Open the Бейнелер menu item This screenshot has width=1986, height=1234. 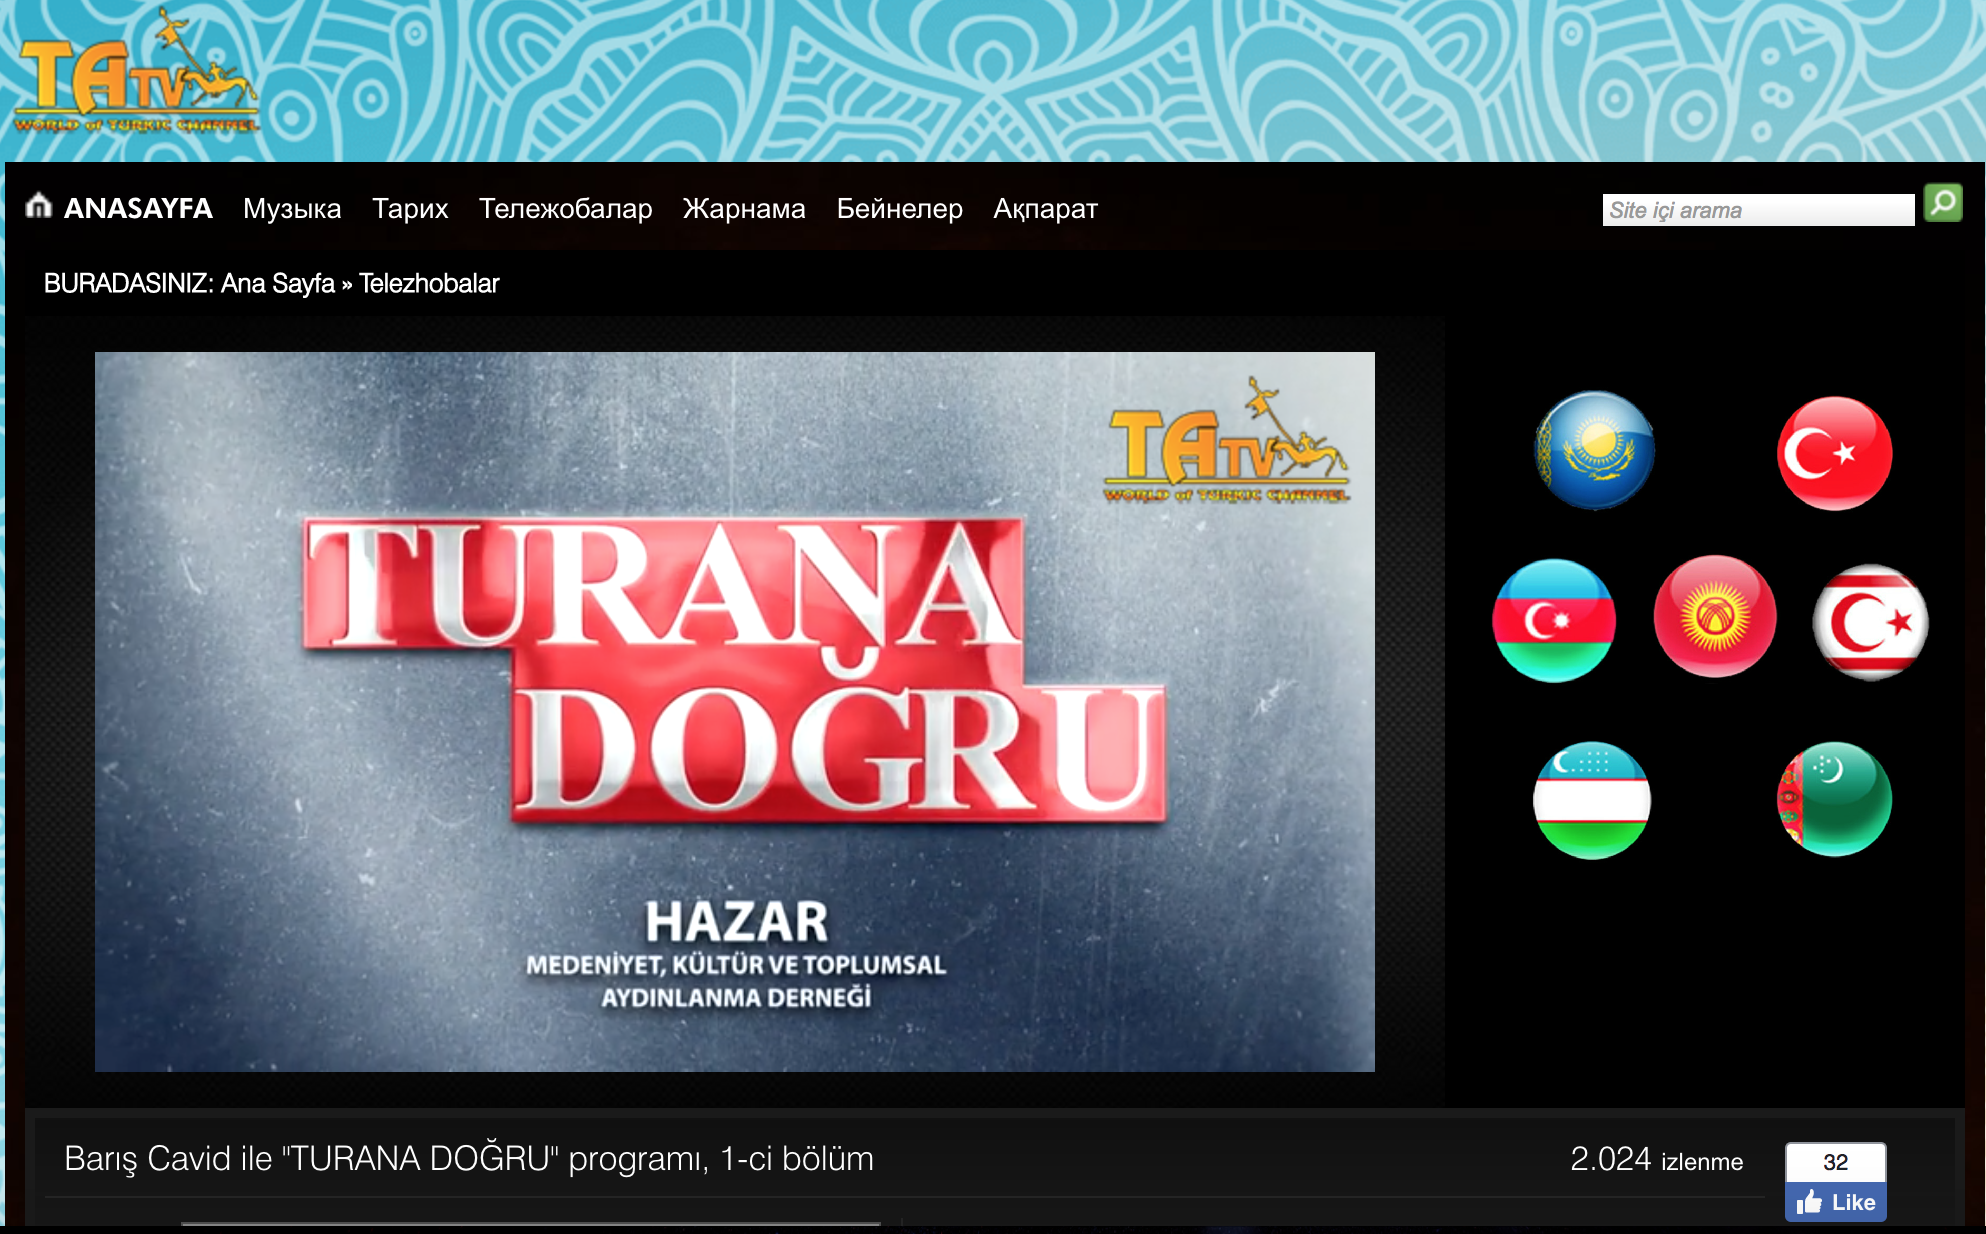(899, 208)
